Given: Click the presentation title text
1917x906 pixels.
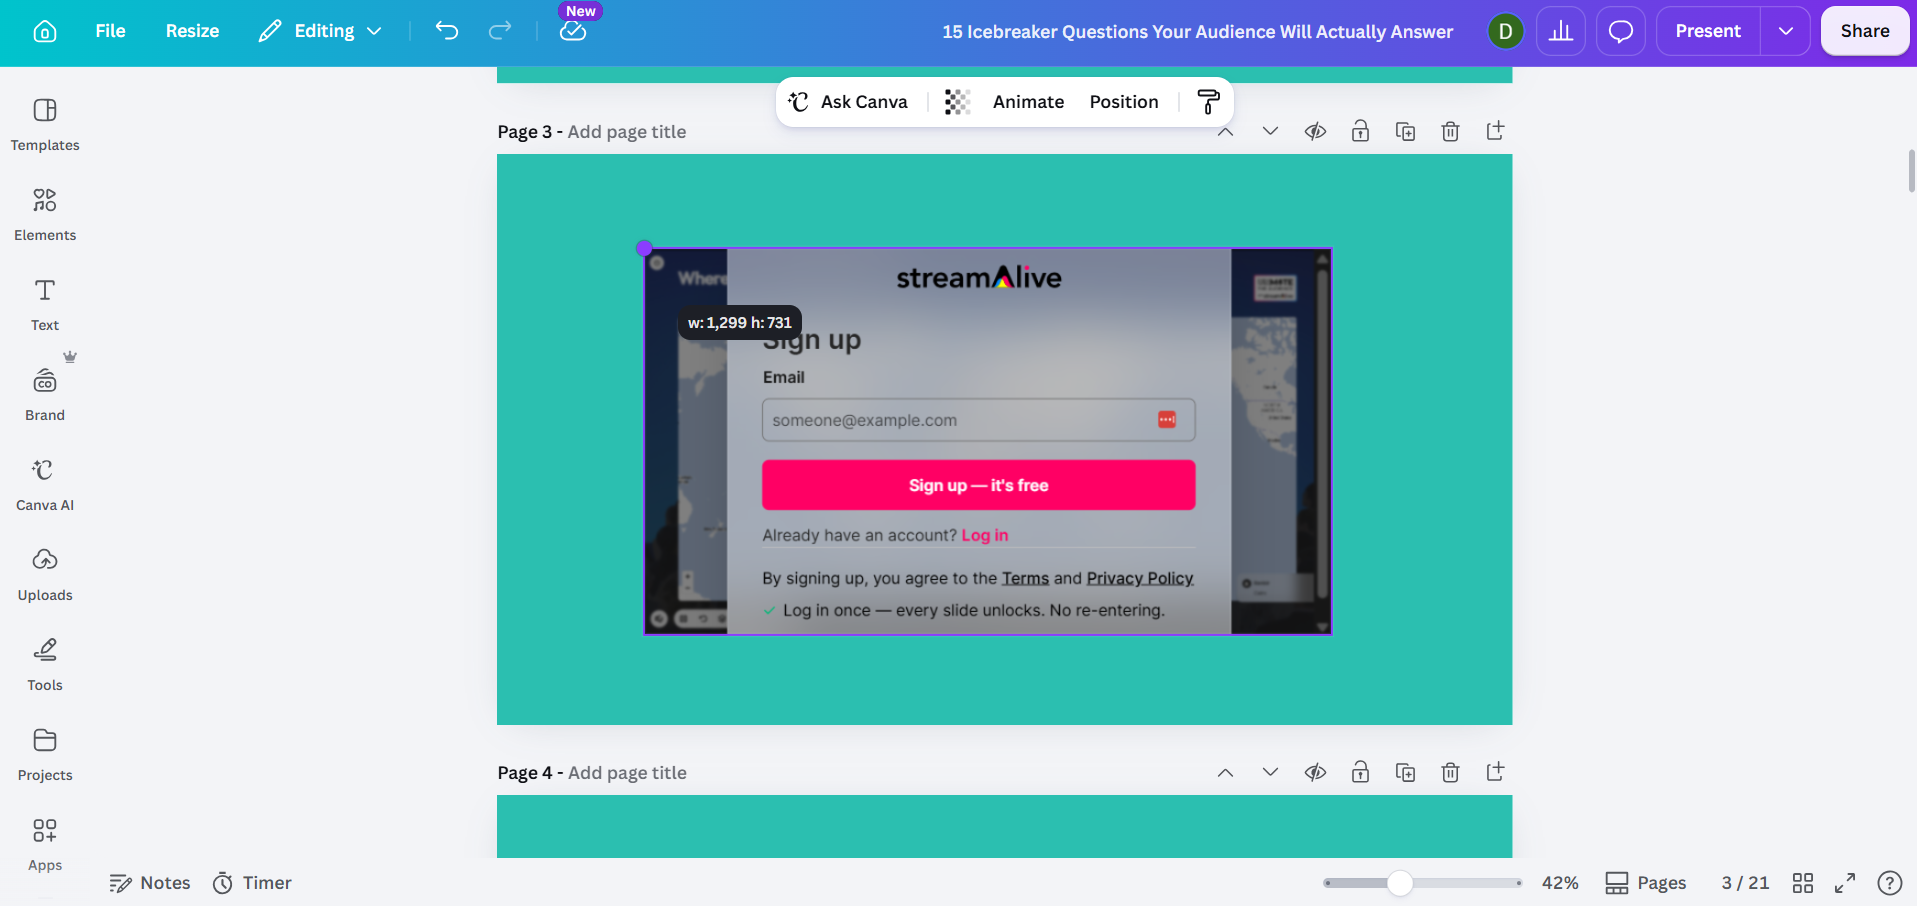Looking at the screenshot, I should [x=1197, y=31].
